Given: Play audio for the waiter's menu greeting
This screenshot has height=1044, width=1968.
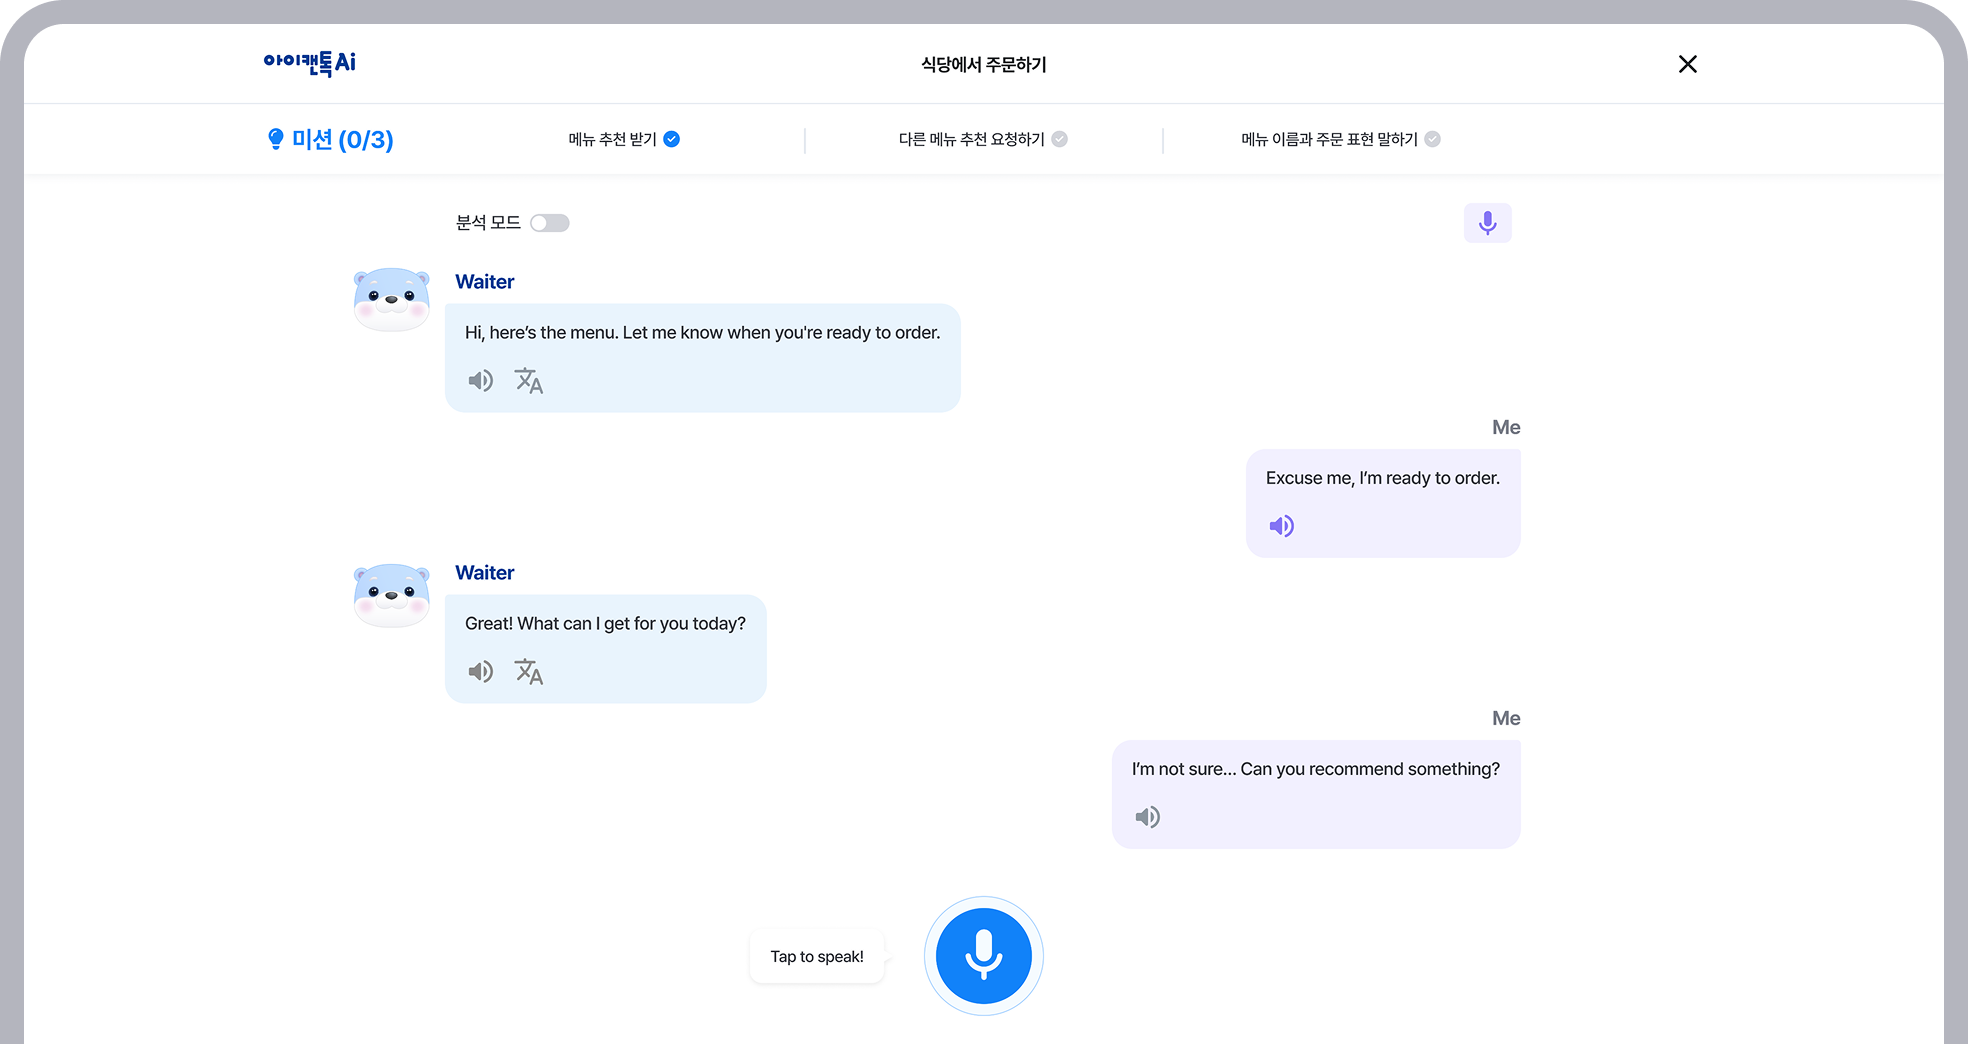Looking at the screenshot, I should click(x=481, y=381).
